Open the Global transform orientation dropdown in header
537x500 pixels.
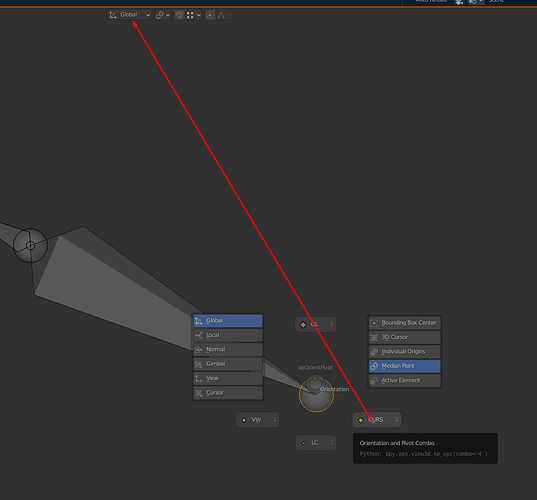tap(129, 15)
